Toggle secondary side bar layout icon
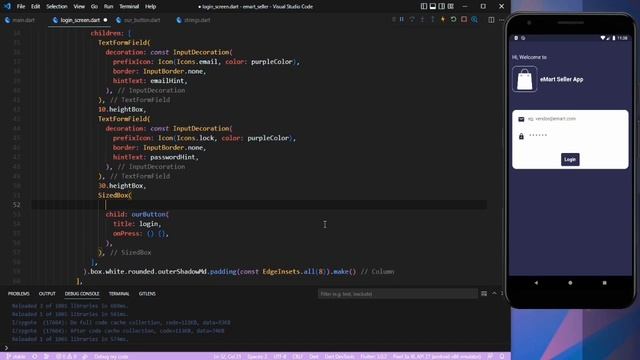Screen dimensions: 640x360 click(442, 6)
